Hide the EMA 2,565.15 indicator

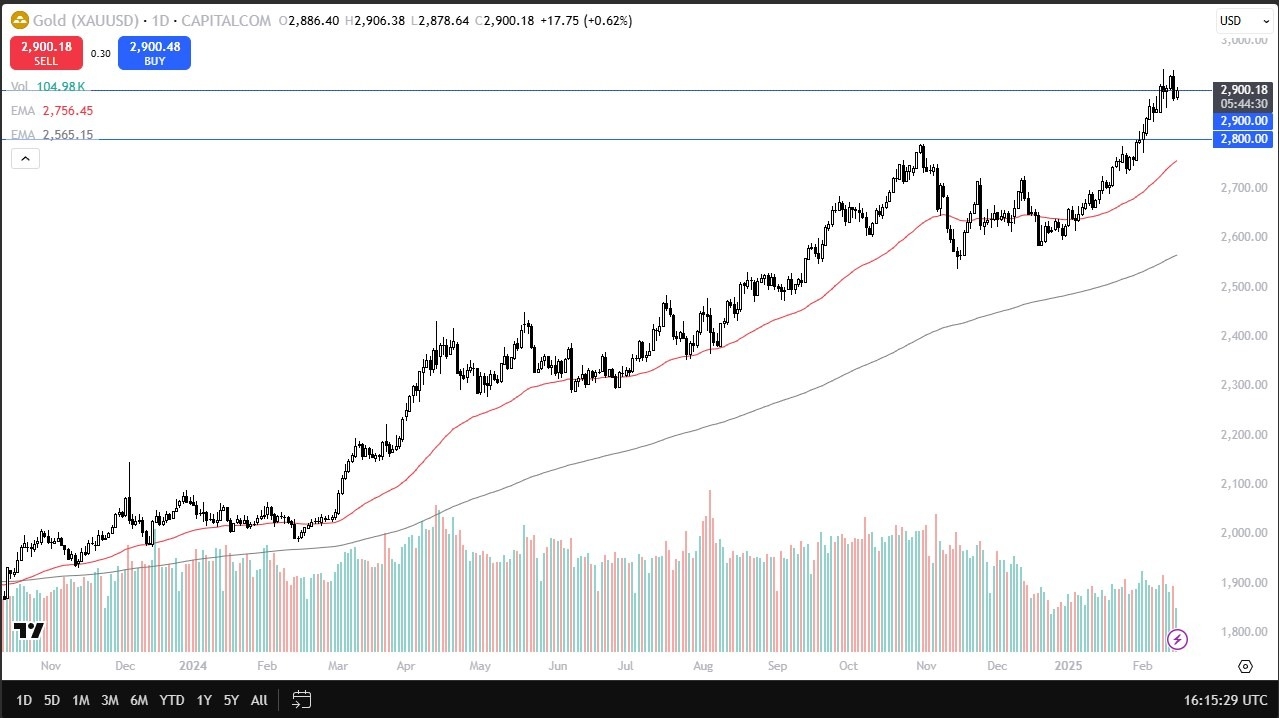pos(22,134)
